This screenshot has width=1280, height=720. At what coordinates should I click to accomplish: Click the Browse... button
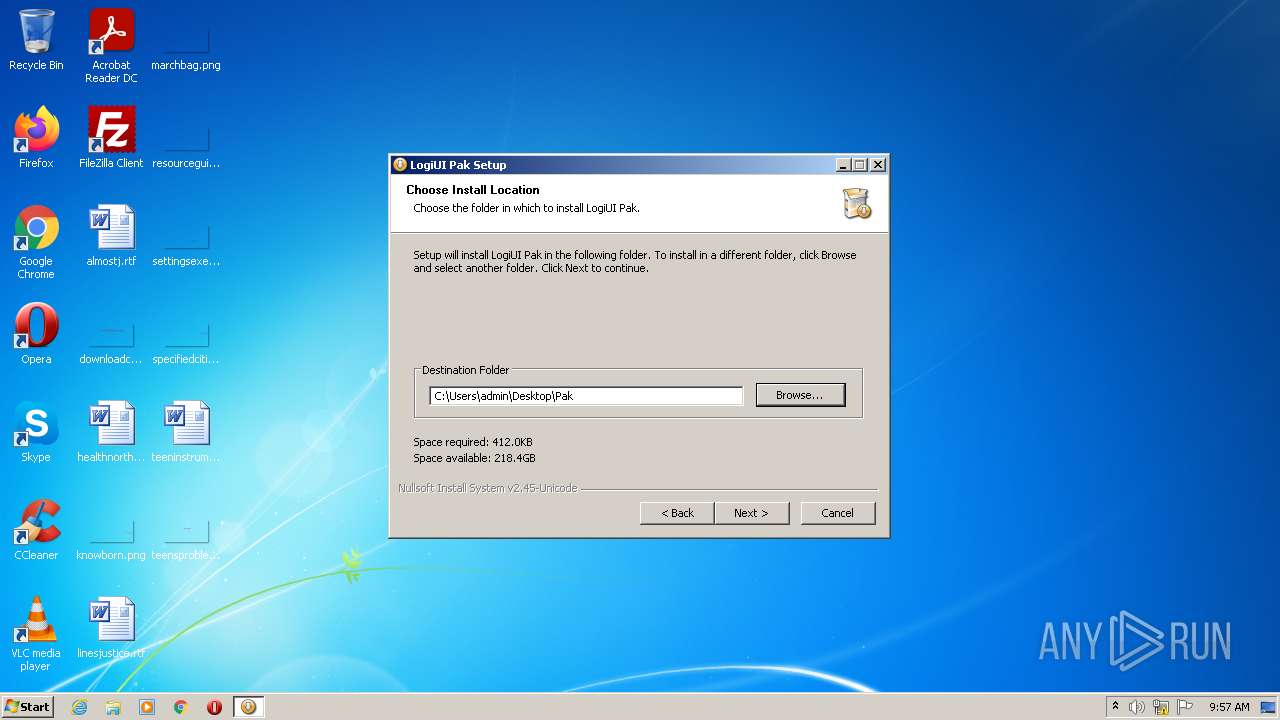[x=800, y=395]
